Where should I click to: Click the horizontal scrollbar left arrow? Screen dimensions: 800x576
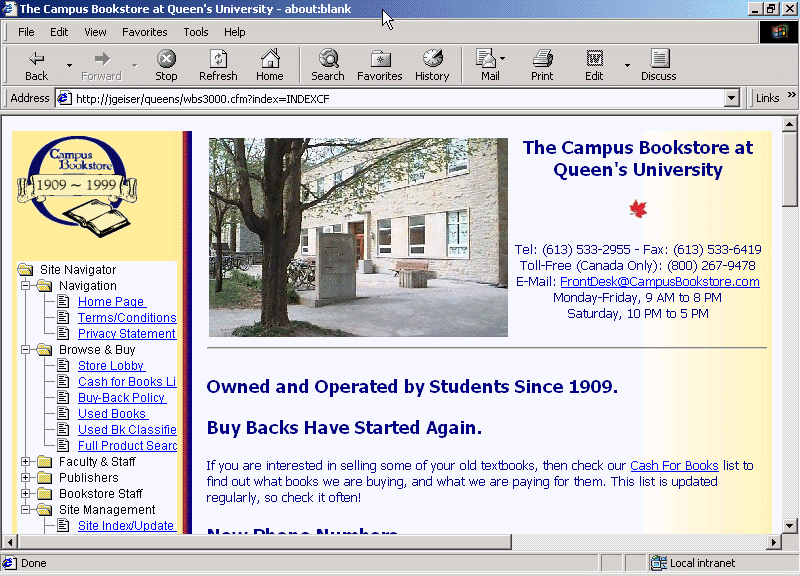point(10,542)
